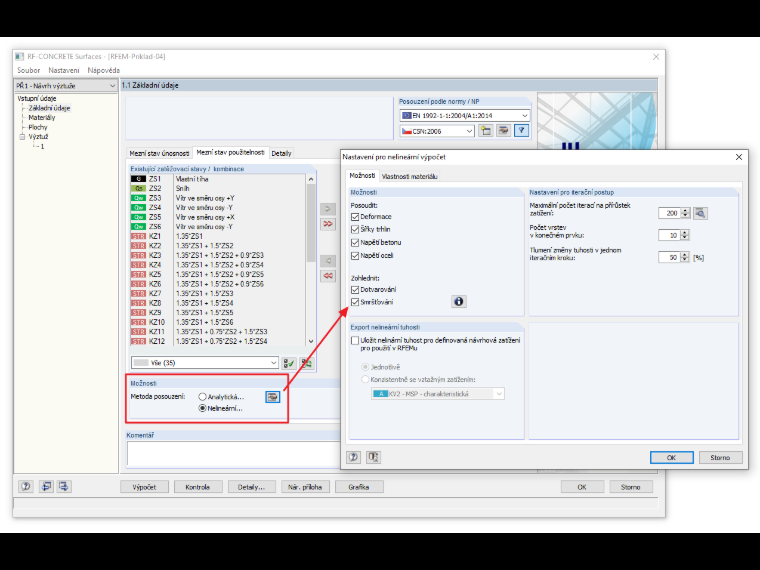Image resolution: width=760 pixels, height=570 pixels.
Task: Click units icon in nonlinear settings dialog
Action: 373,457
